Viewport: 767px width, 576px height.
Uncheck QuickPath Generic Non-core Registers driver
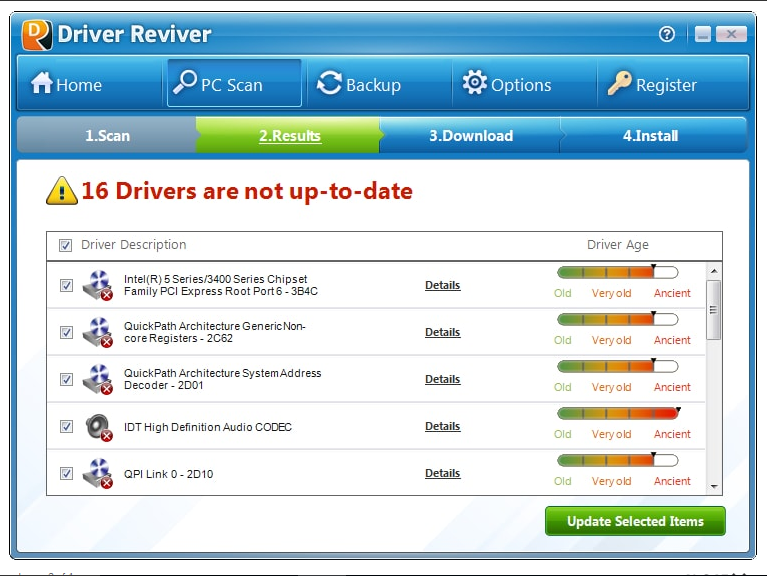[x=67, y=332]
